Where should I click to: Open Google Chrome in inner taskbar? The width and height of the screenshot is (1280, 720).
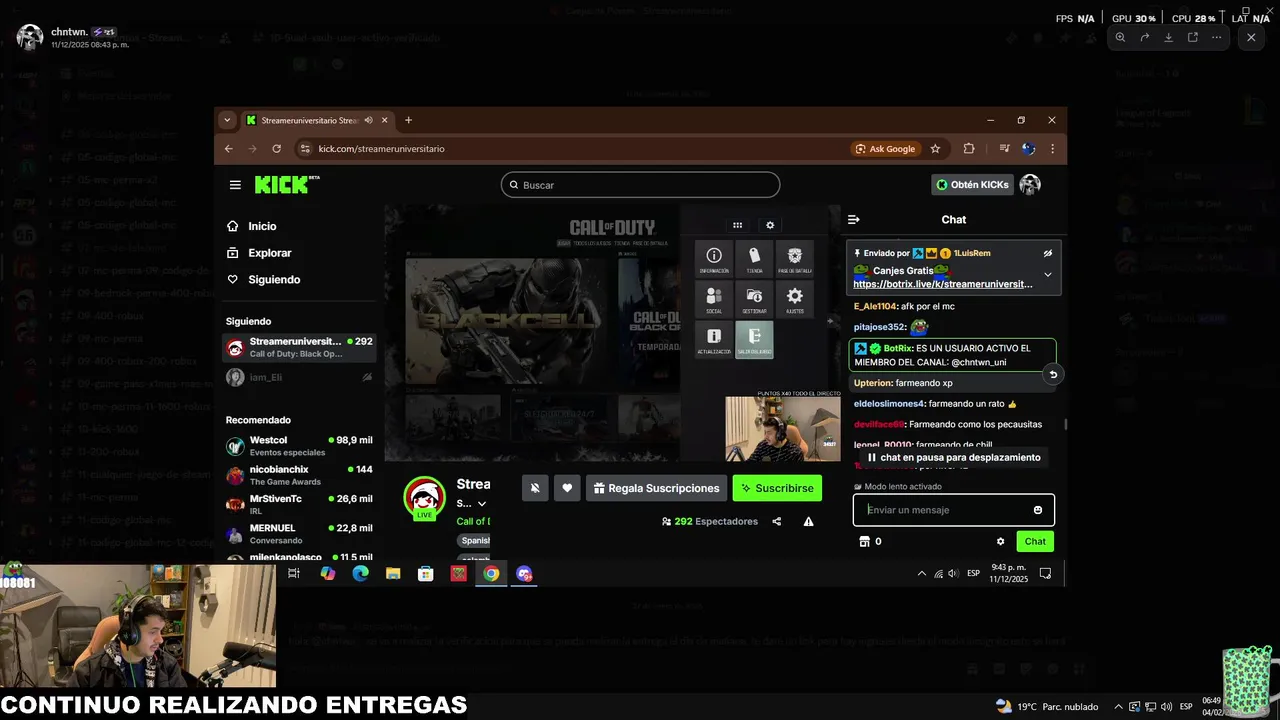click(491, 573)
